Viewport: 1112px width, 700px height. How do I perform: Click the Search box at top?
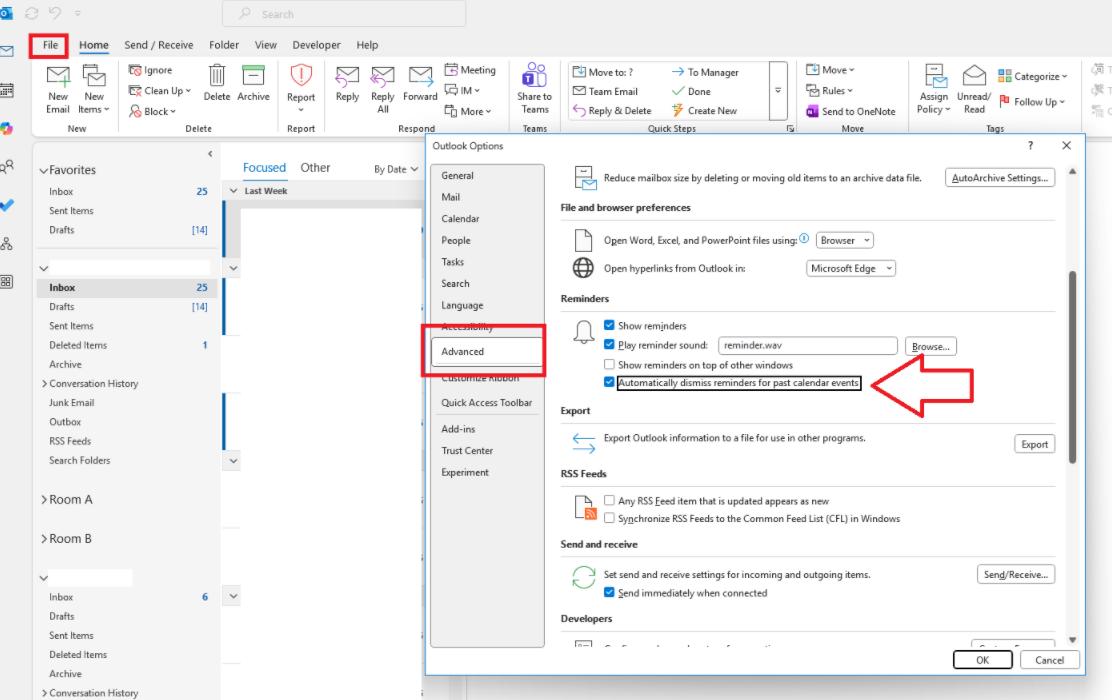coord(344,13)
